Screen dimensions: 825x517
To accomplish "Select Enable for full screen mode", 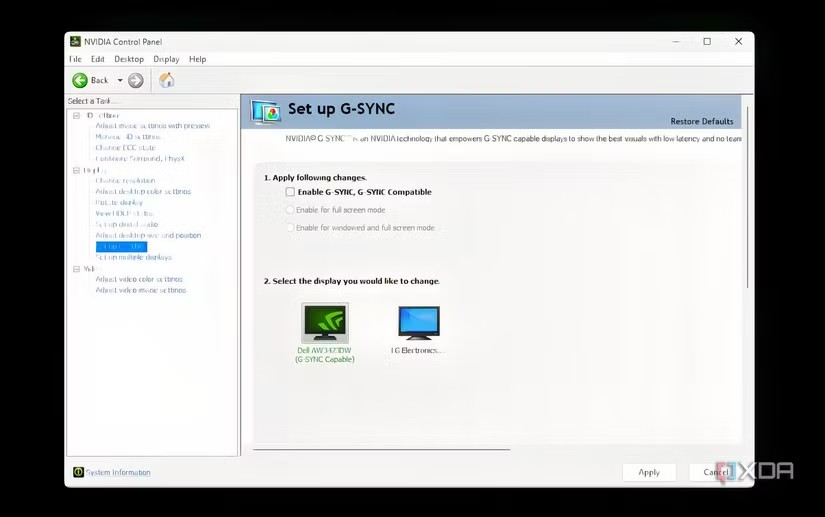I will pyautogui.click(x=290, y=210).
